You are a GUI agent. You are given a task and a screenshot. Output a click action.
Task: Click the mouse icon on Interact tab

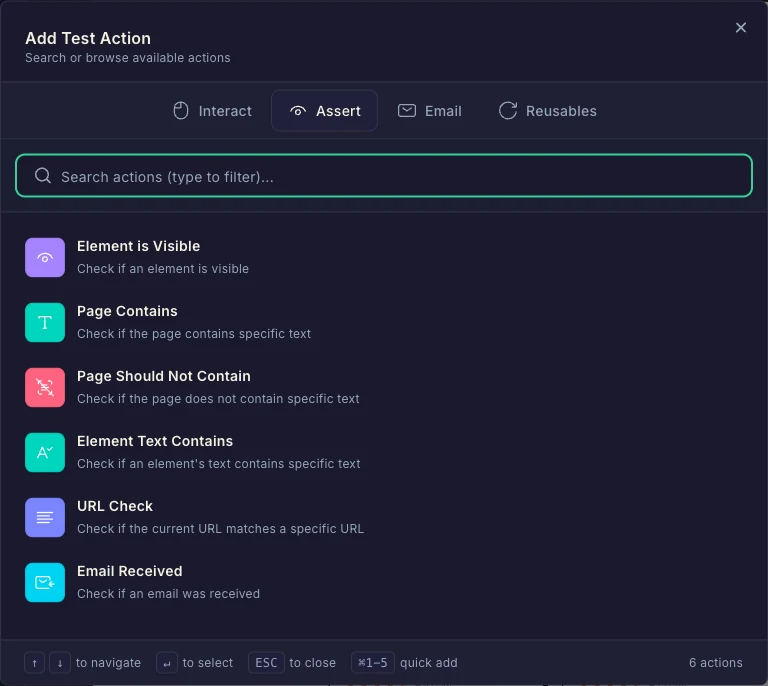[181, 111]
